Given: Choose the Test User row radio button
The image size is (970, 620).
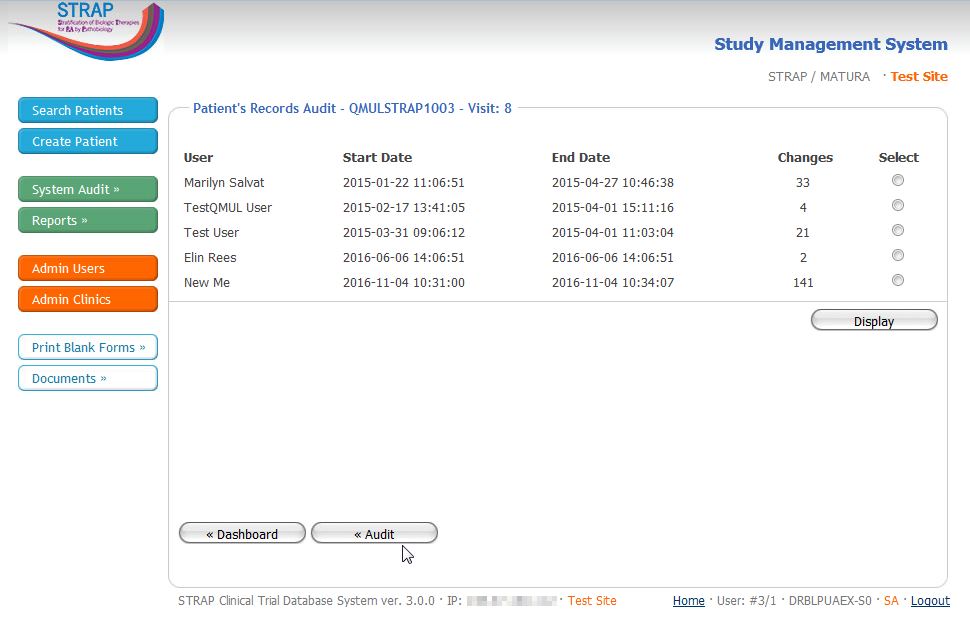Looking at the screenshot, I should coord(897,231).
